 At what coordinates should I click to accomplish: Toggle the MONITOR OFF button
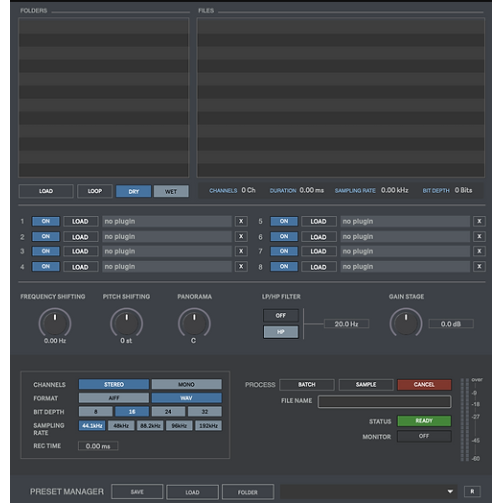click(x=424, y=436)
